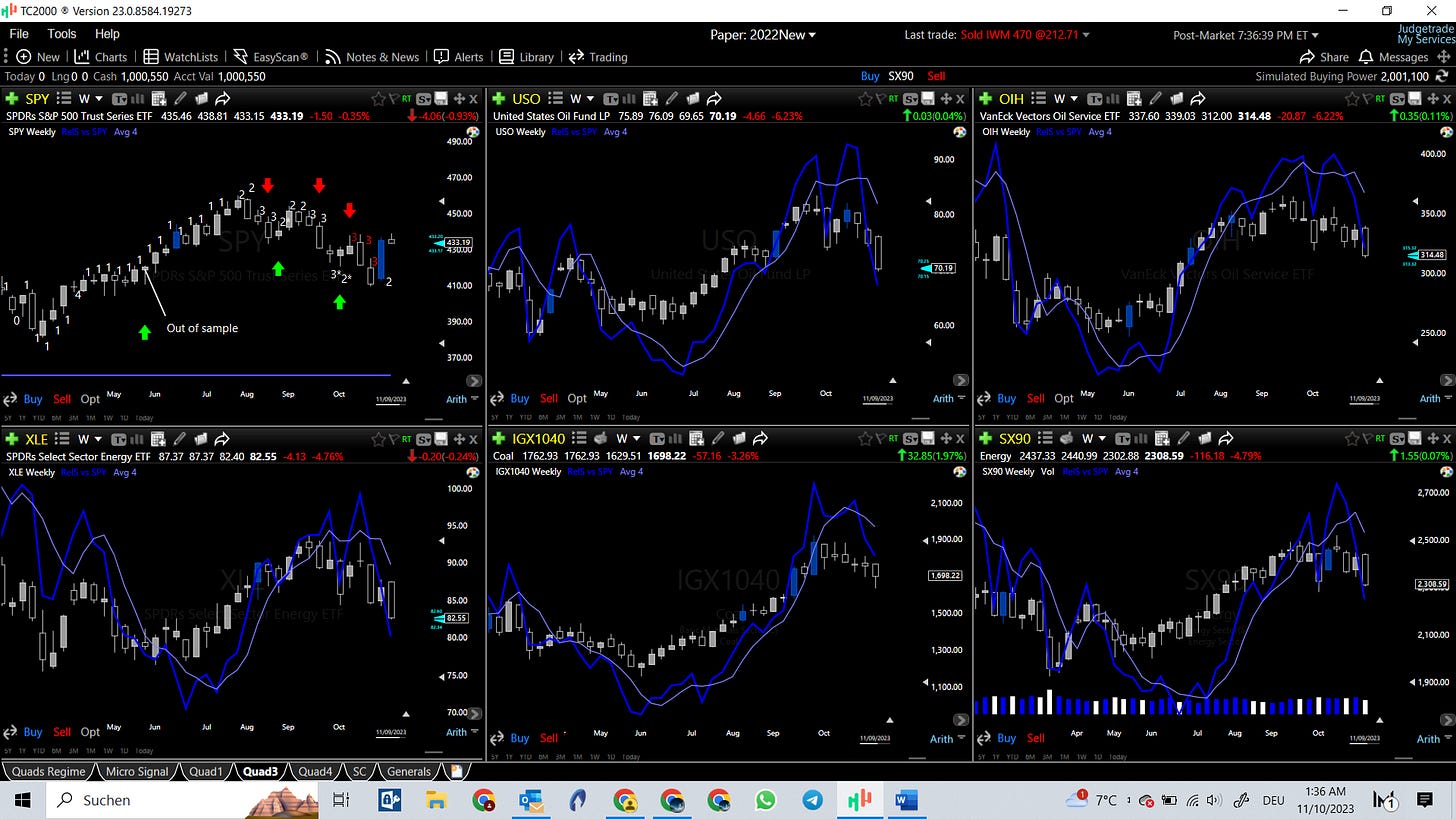Click the Share icon in top toolbar
Image resolution: width=1456 pixels, height=819 pixels.
click(1306, 57)
